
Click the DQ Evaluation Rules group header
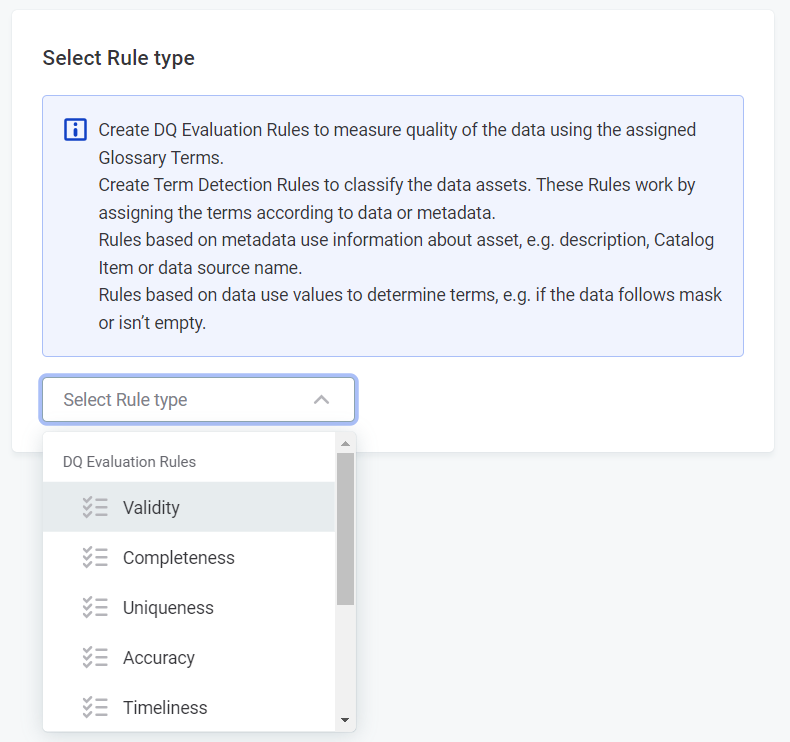(129, 462)
